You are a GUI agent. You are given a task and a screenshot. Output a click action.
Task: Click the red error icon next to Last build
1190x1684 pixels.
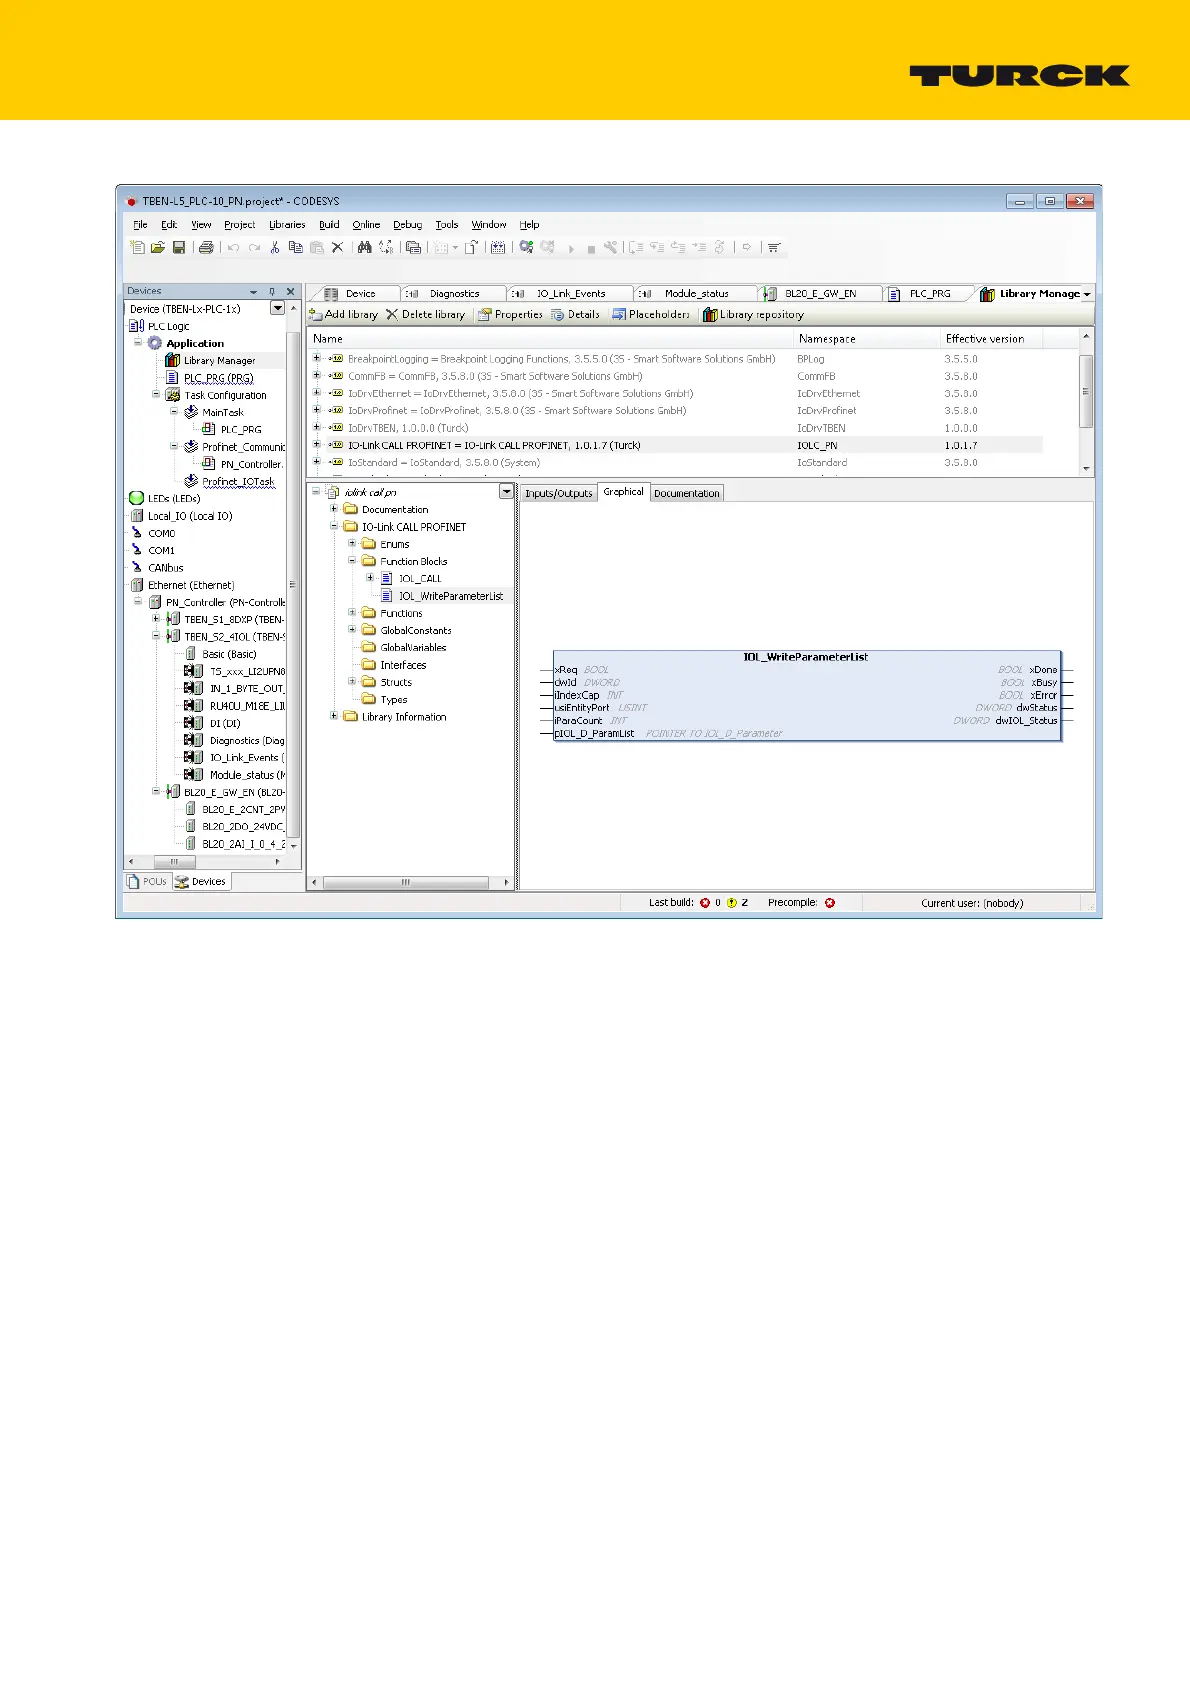(705, 902)
